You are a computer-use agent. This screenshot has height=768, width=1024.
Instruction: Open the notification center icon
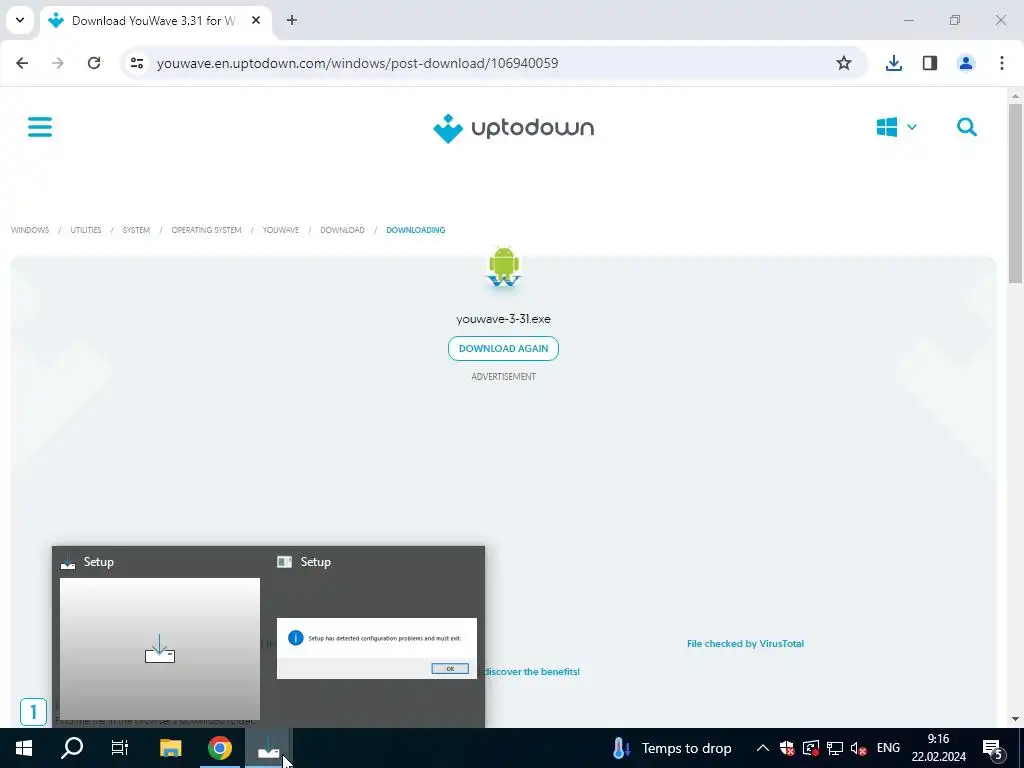(x=993, y=748)
